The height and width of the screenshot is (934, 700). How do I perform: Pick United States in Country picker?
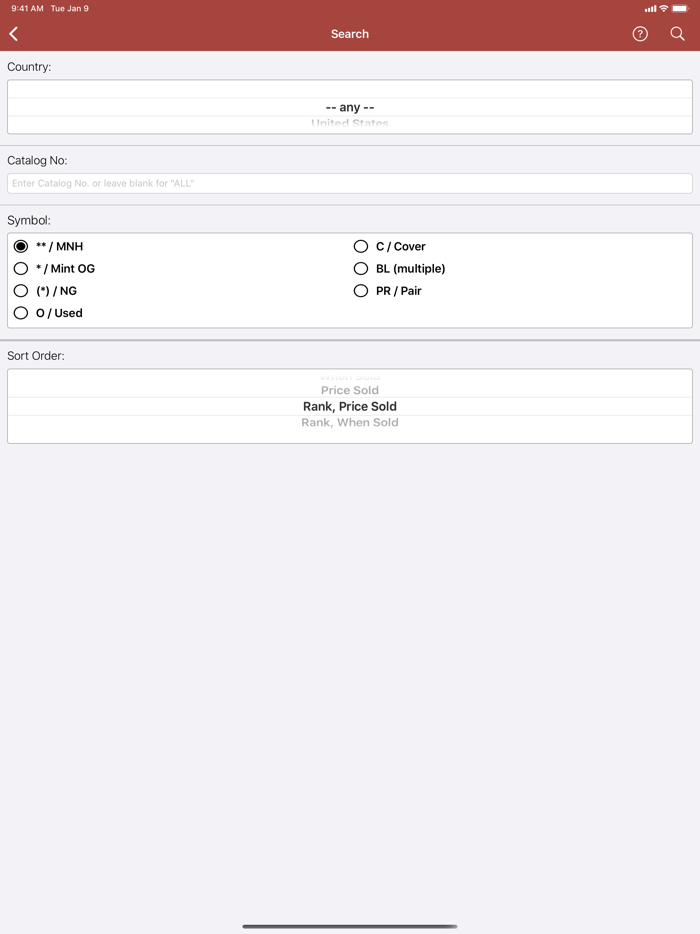(x=350, y=124)
